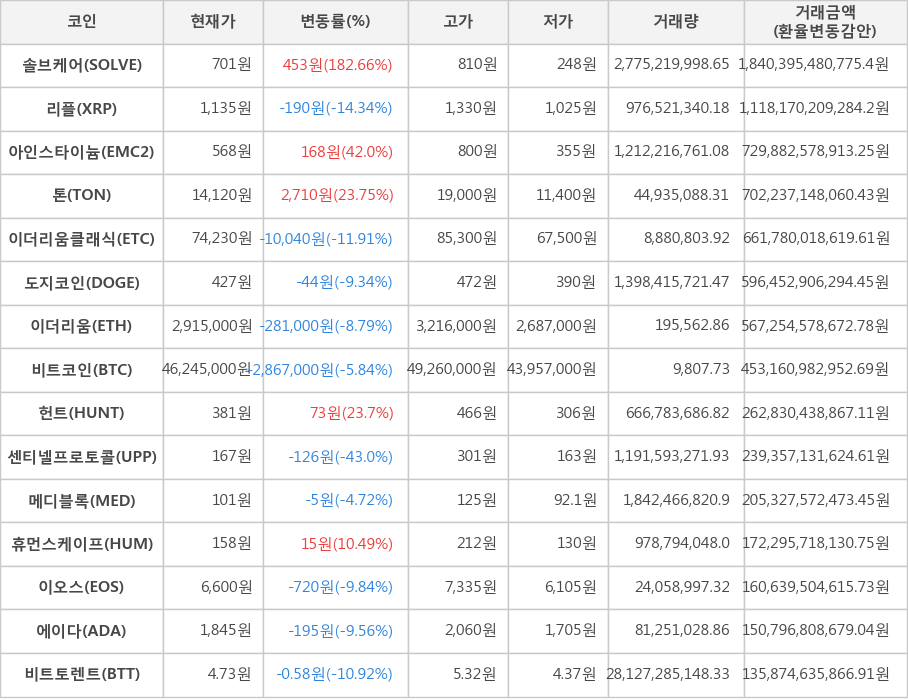
Task: Click the 코인 column header
Action: click(x=82, y=21)
